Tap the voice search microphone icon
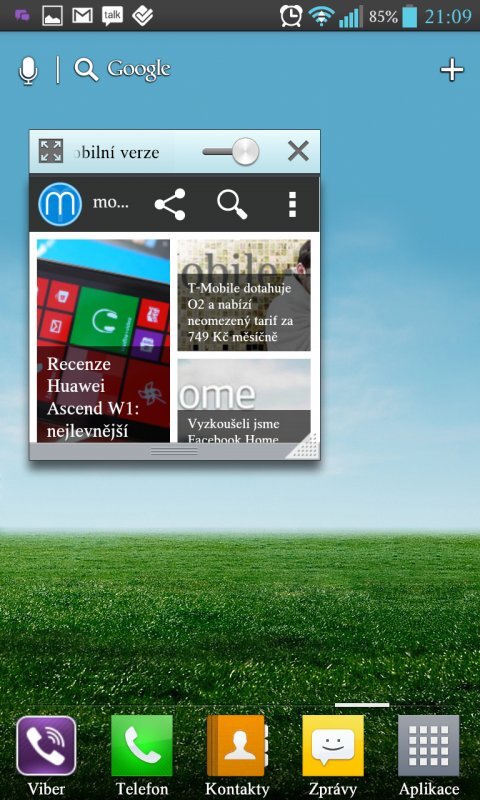 tap(29, 70)
